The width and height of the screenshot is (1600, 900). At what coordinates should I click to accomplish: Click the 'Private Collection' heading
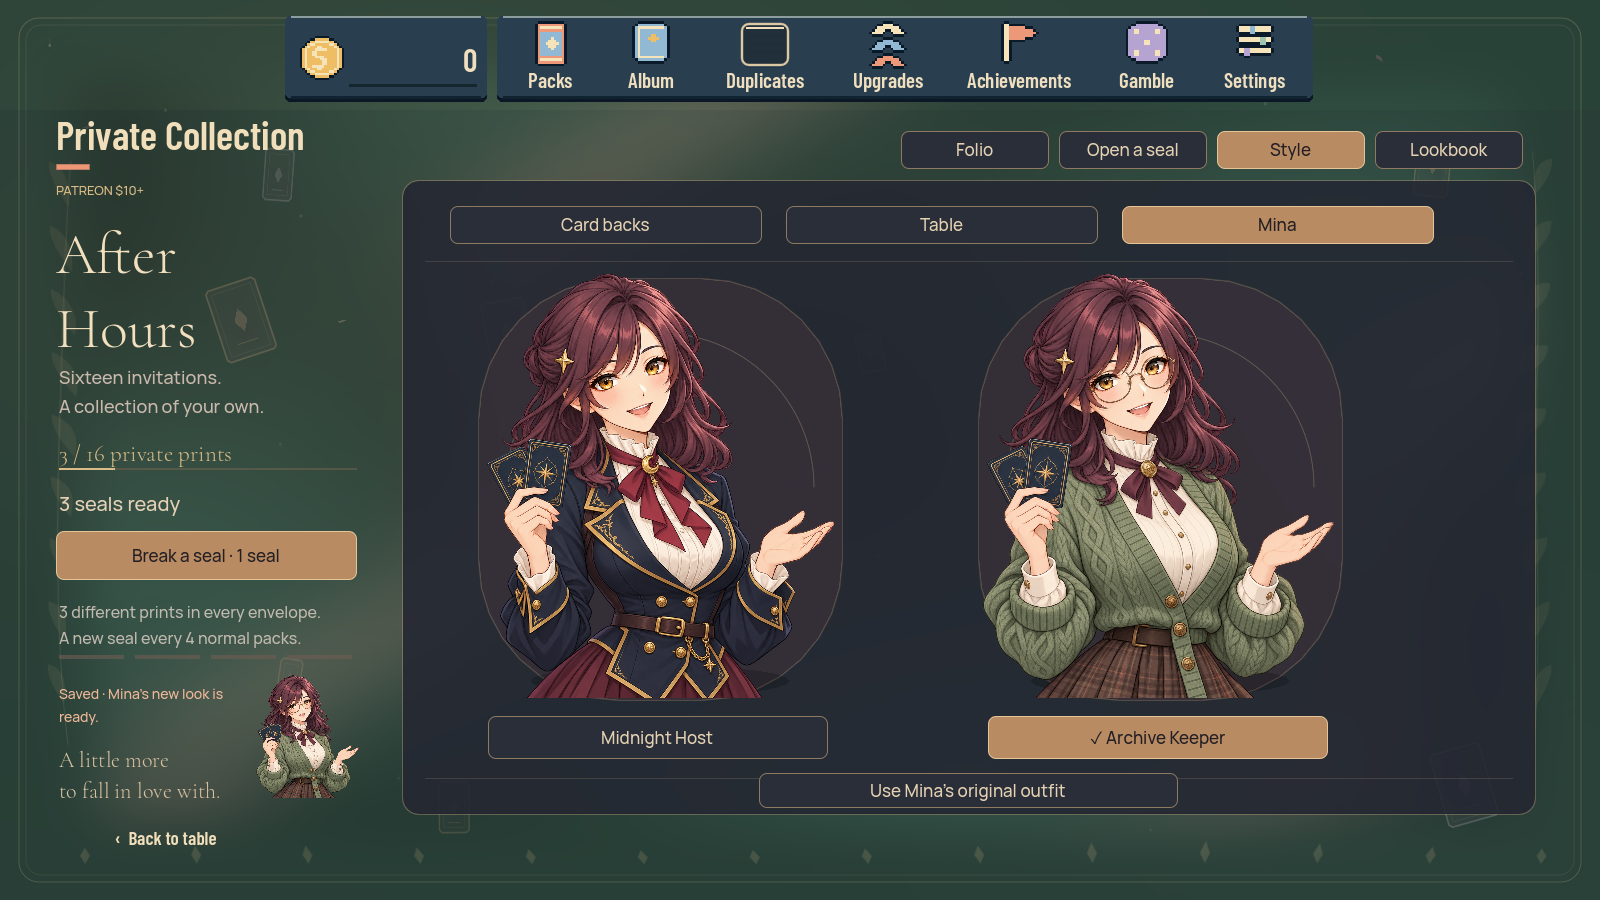click(180, 137)
